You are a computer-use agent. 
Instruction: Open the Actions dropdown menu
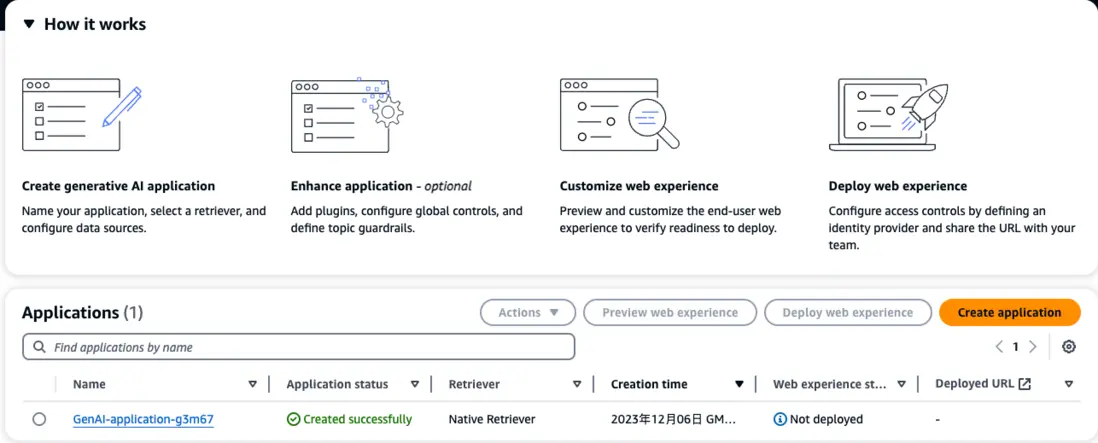point(528,312)
